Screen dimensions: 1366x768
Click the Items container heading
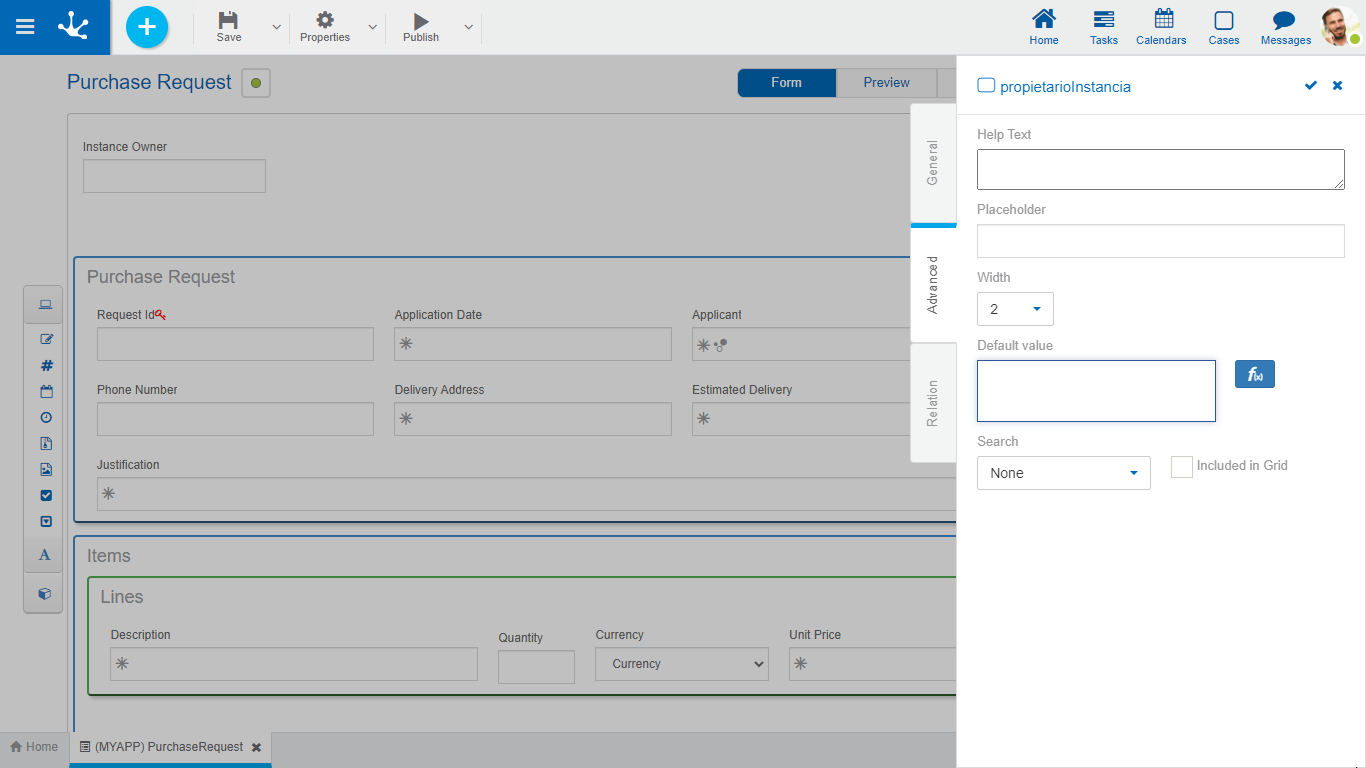click(x=109, y=556)
